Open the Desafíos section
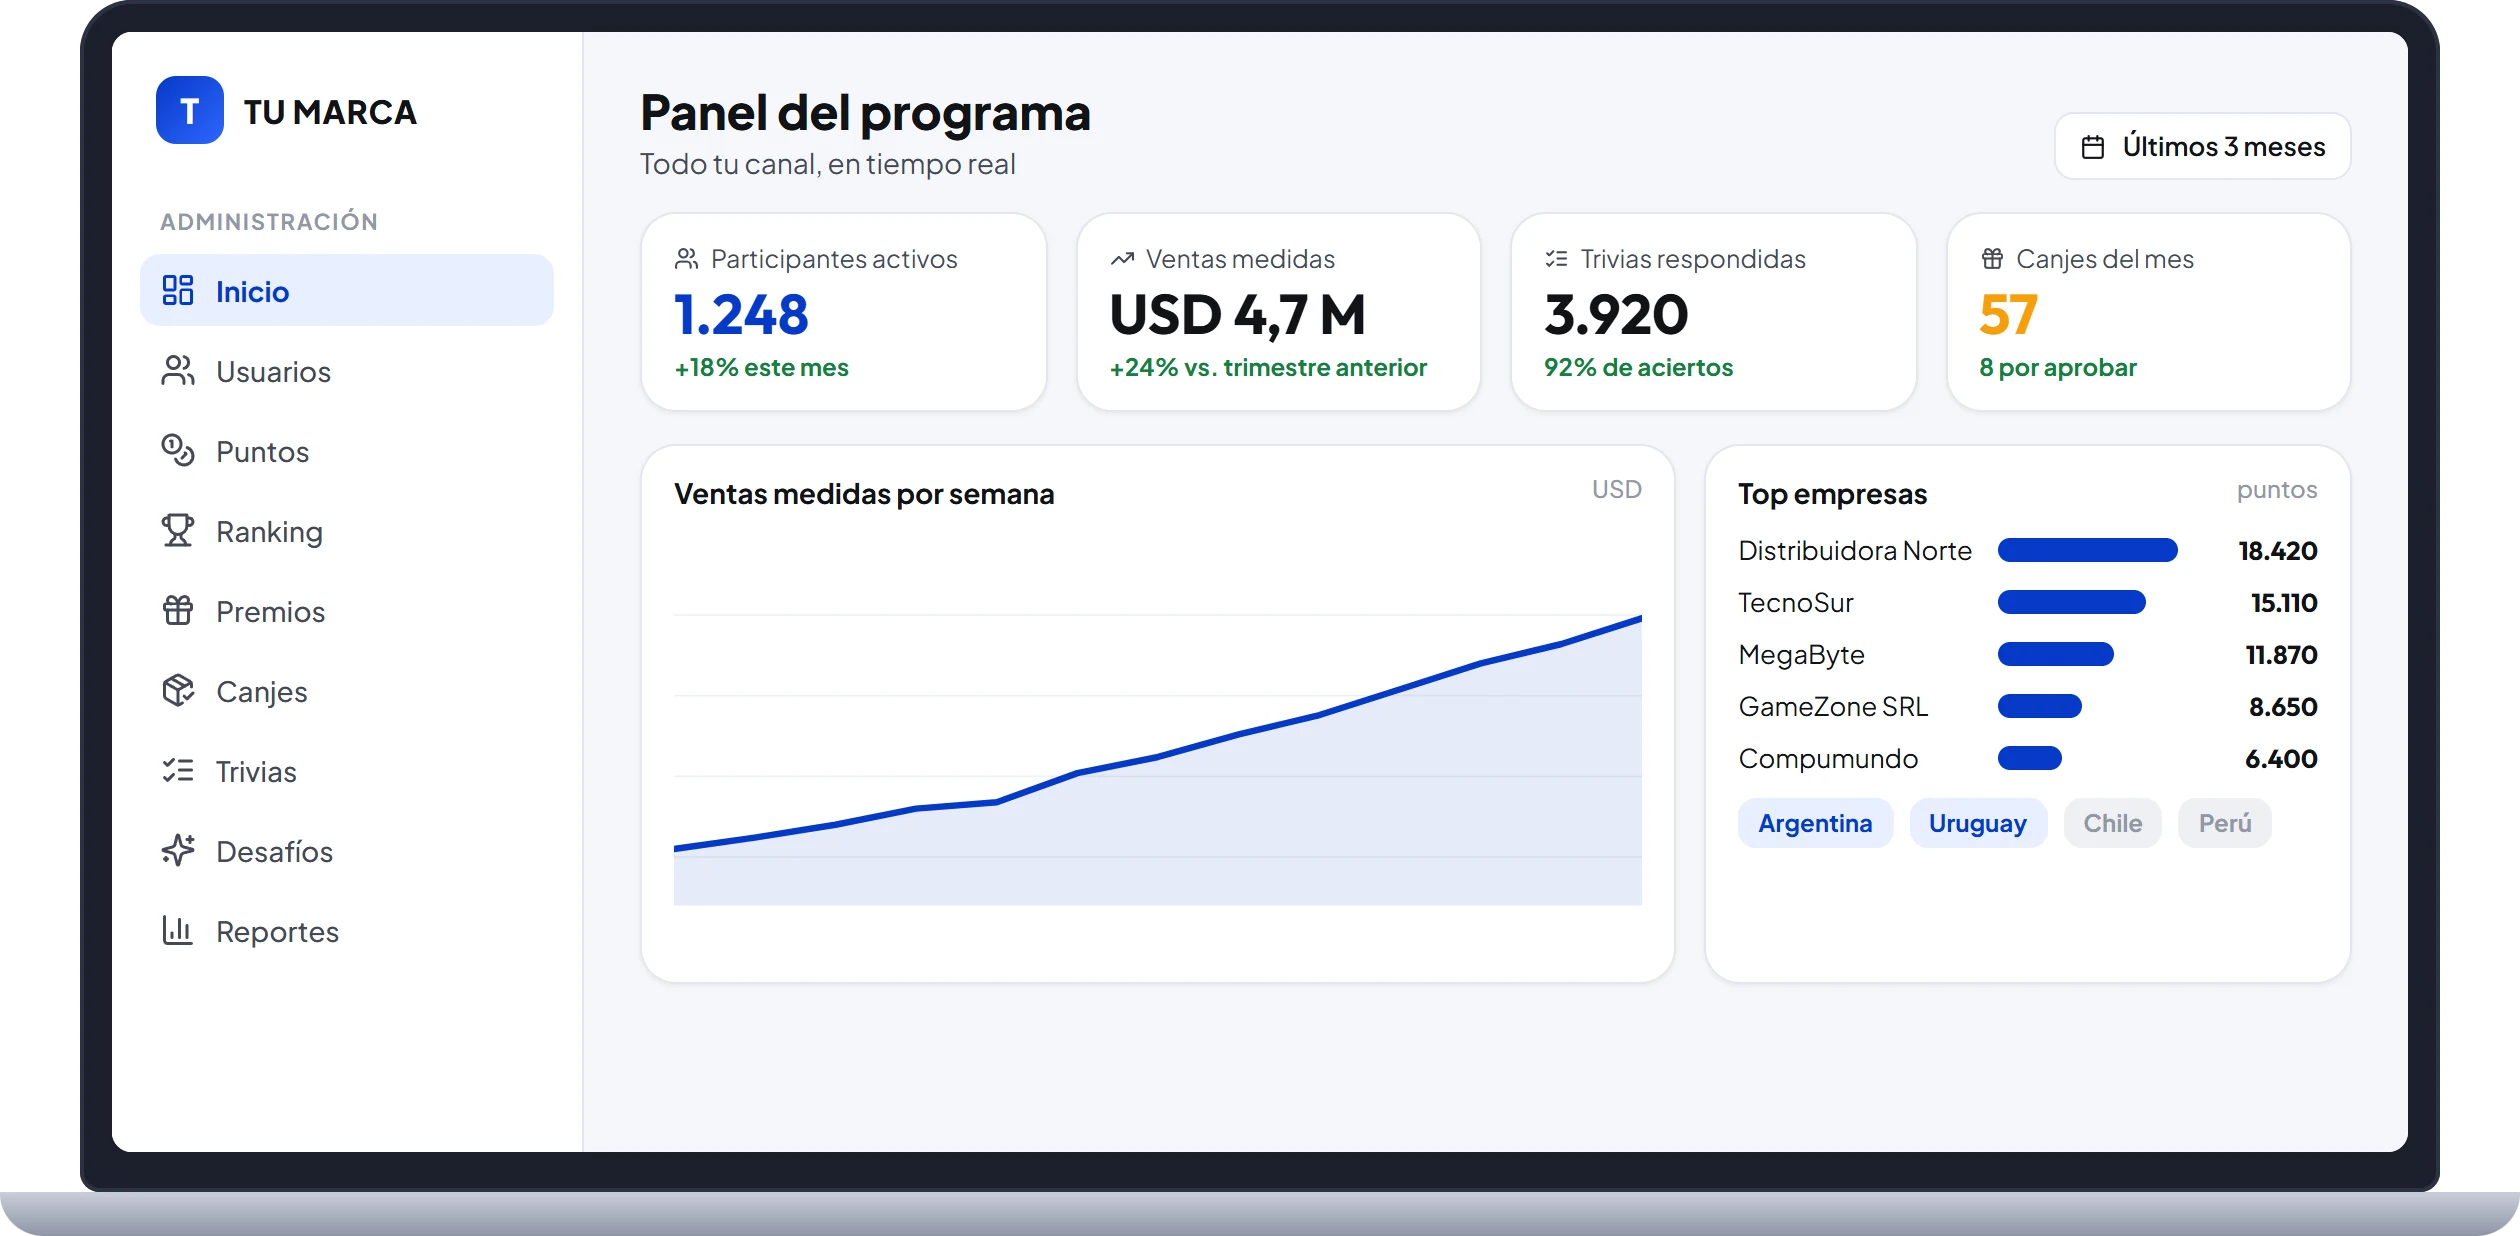Viewport: 2520px width, 1236px height. [x=347, y=851]
